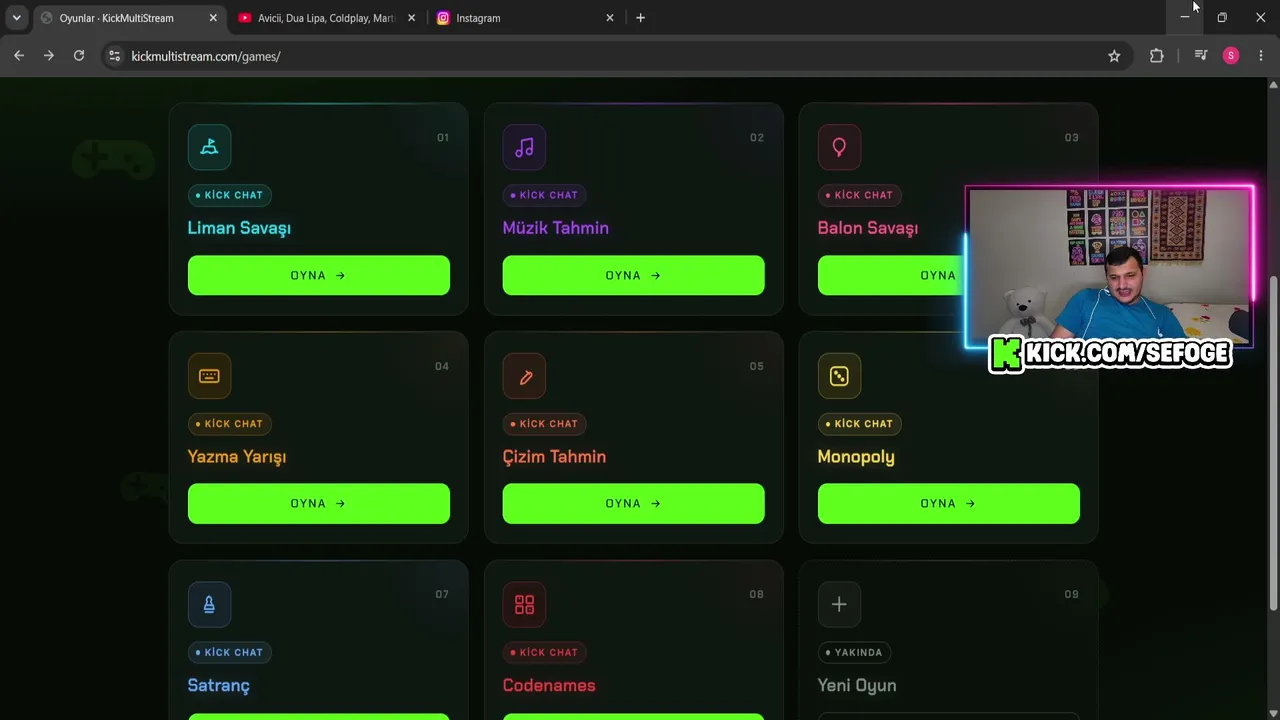
Task: Click the Çizim Tahmin title
Action: coord(554,457)
